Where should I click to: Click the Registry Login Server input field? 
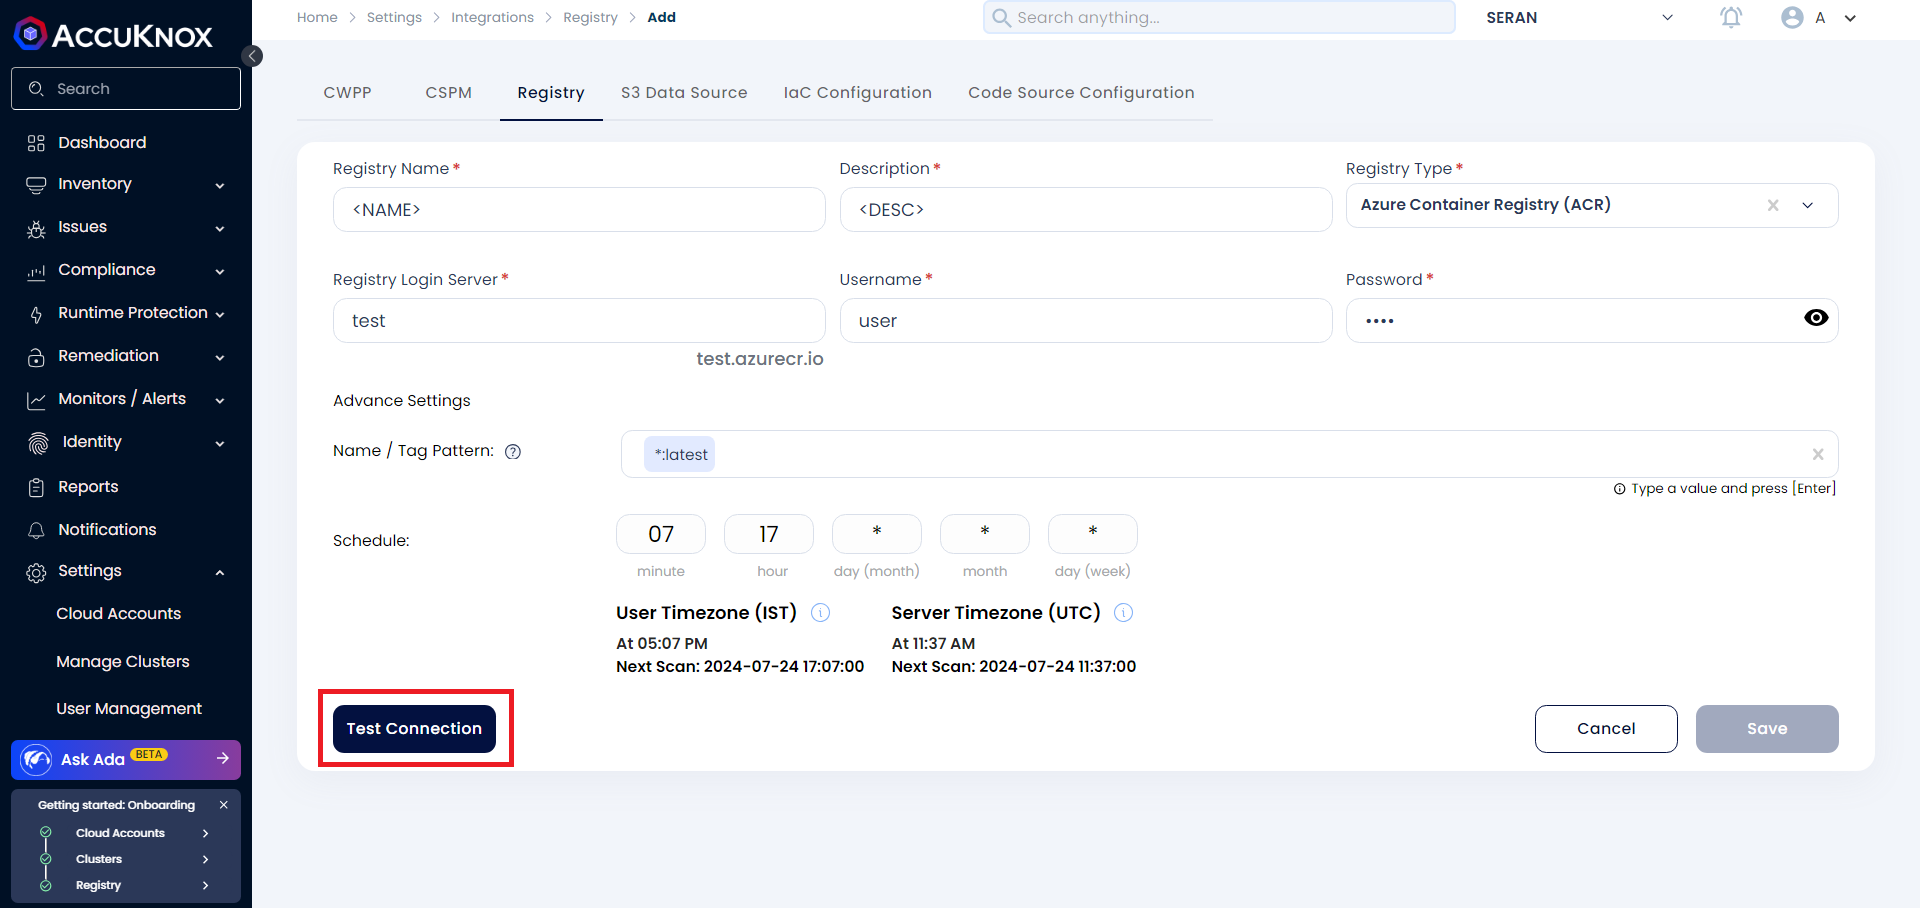pyautogui.click(x=579, y=321)
